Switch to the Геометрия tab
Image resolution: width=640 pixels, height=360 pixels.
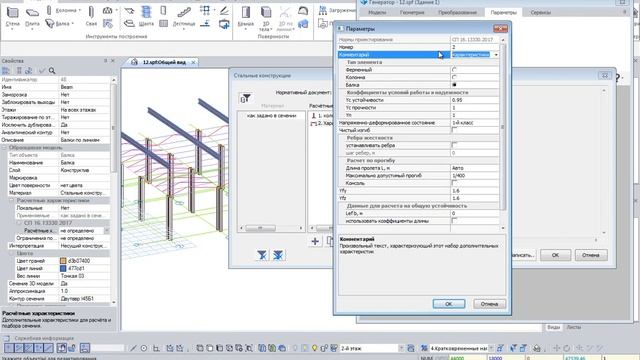(x=412, y=13)
